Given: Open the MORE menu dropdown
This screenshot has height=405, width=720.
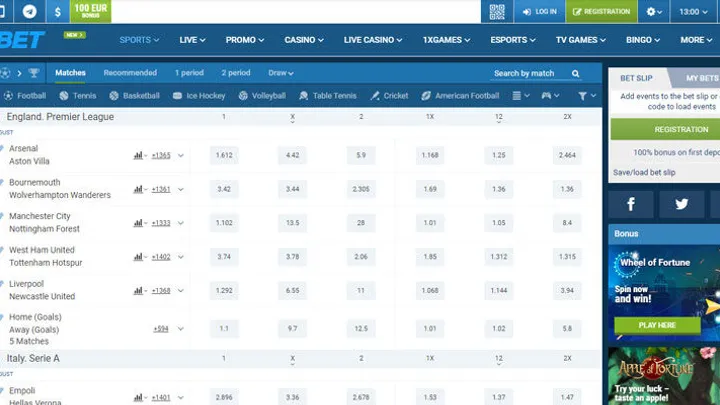Looking at the screenshot, I should 696,40.
